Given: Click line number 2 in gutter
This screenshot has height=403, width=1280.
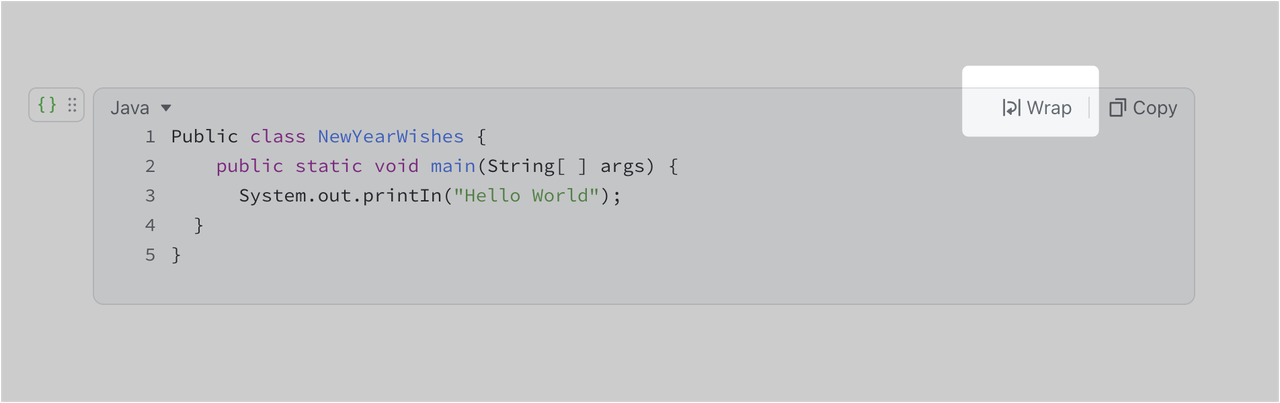Looking at the screenshot, I should click(x=150, y=166).
